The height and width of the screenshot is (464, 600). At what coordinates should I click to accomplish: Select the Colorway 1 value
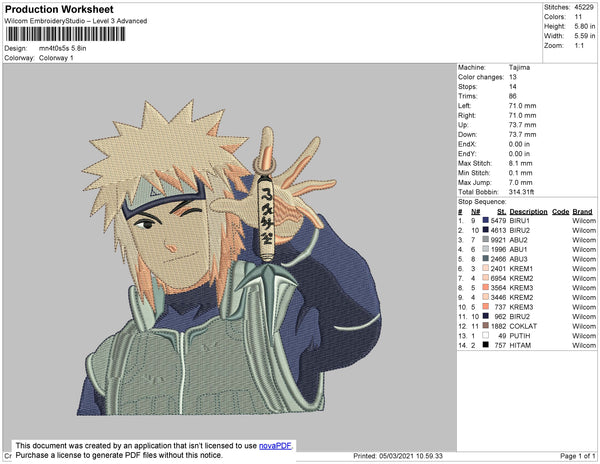click(56, 58)
